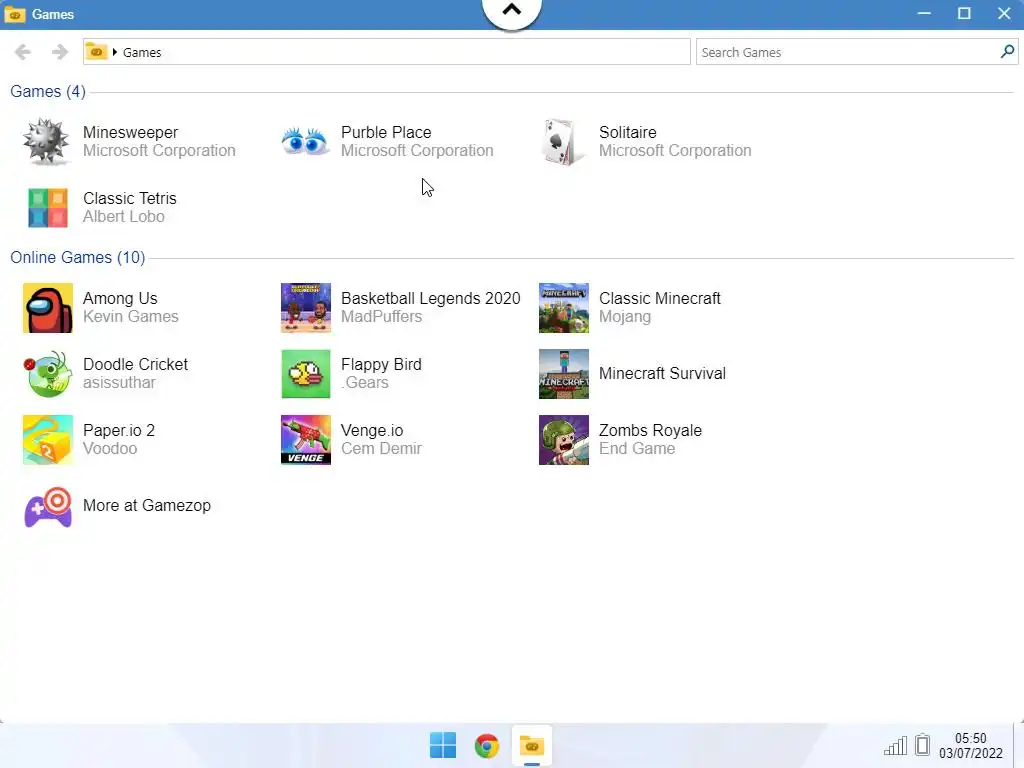
Task: Collapse the top toolbar chevron
Action: 511,10
